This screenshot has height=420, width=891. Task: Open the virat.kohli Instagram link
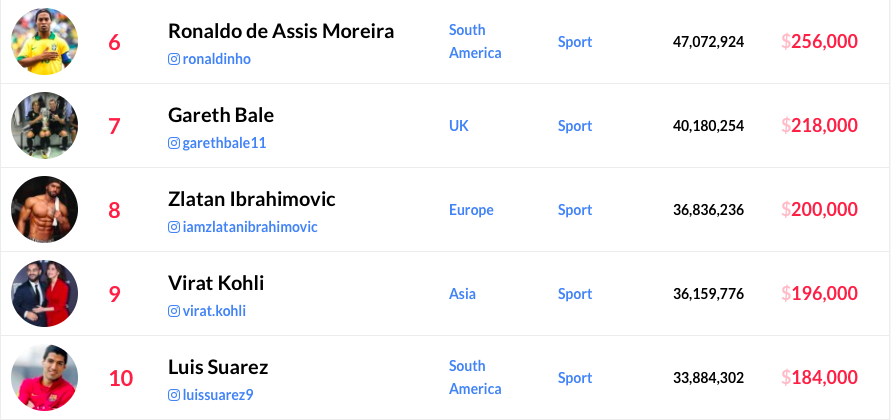(x=214, y=311)
